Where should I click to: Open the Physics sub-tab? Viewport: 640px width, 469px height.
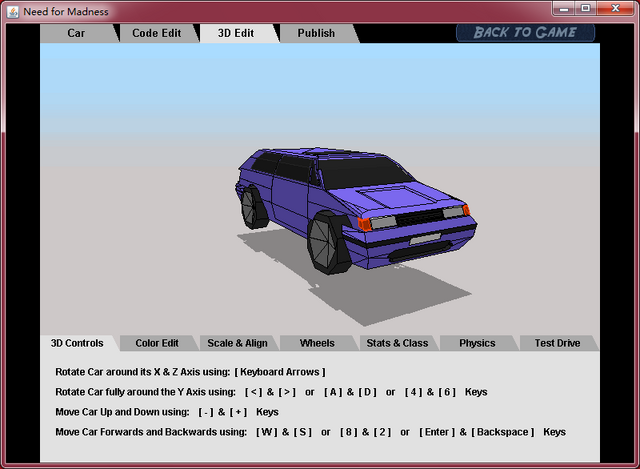[477, 343]
